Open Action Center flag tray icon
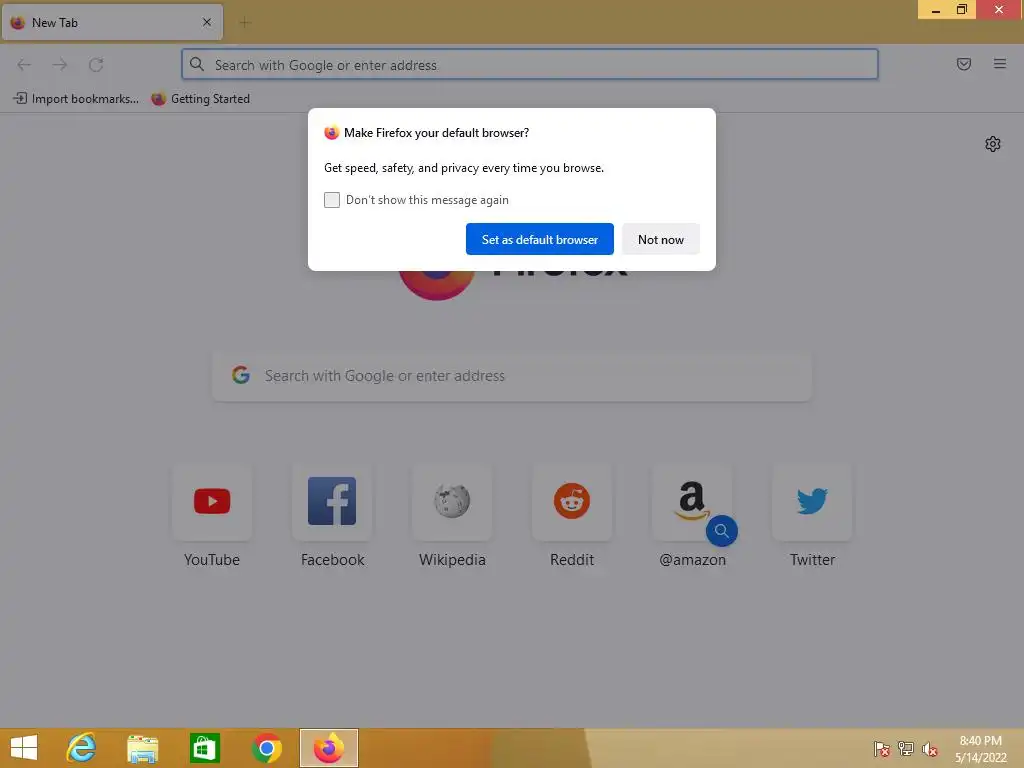This screenshot has width=1024, height=768. tap(882, 748)
